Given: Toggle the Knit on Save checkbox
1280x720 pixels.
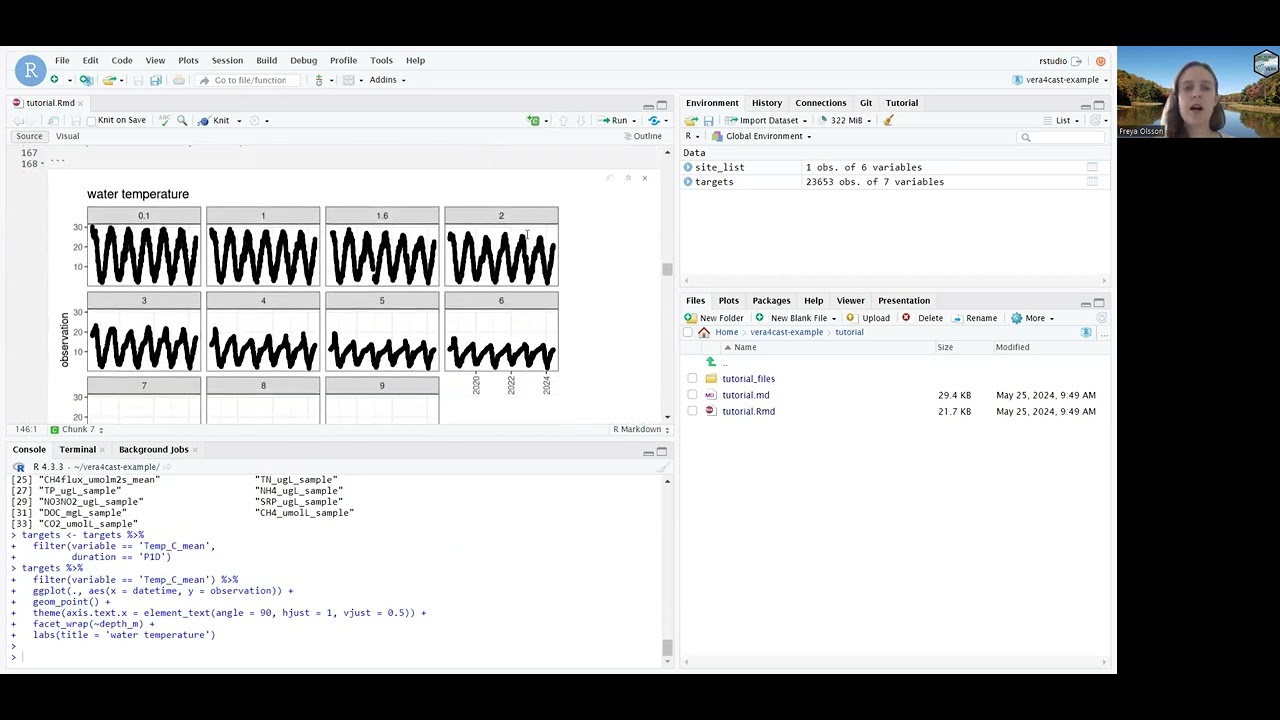Looking at the screenshot, I should coord(91,120).
